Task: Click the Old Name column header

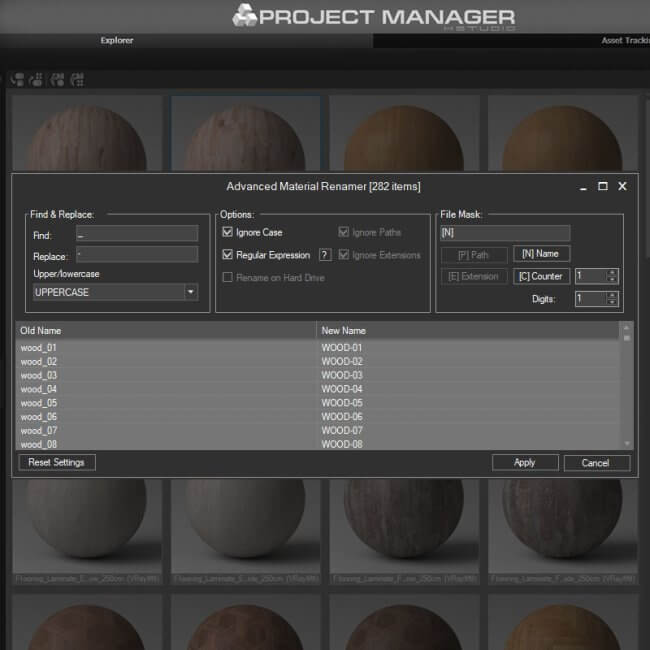Action: [166, 330]
